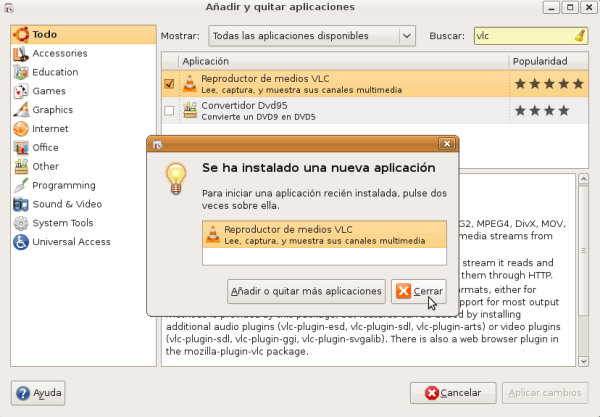Select the Graphics category icon
The image size is (600, 417).
(x=20, y=111)
